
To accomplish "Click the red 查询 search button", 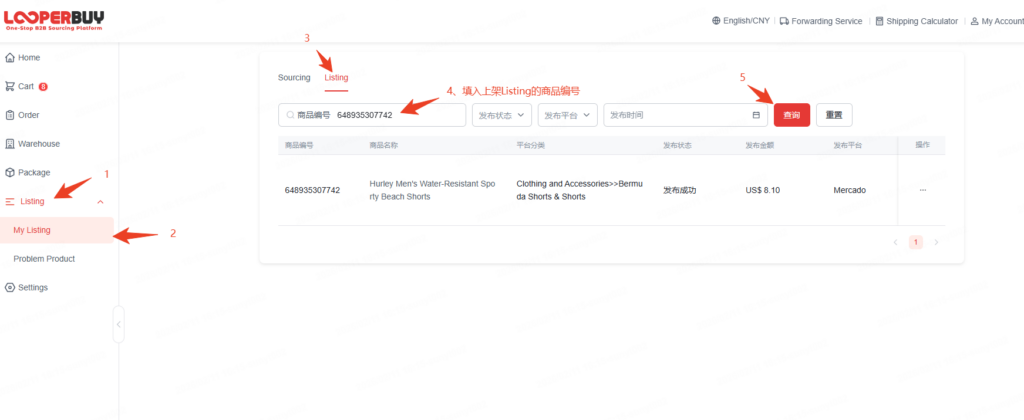I will 791,115.
